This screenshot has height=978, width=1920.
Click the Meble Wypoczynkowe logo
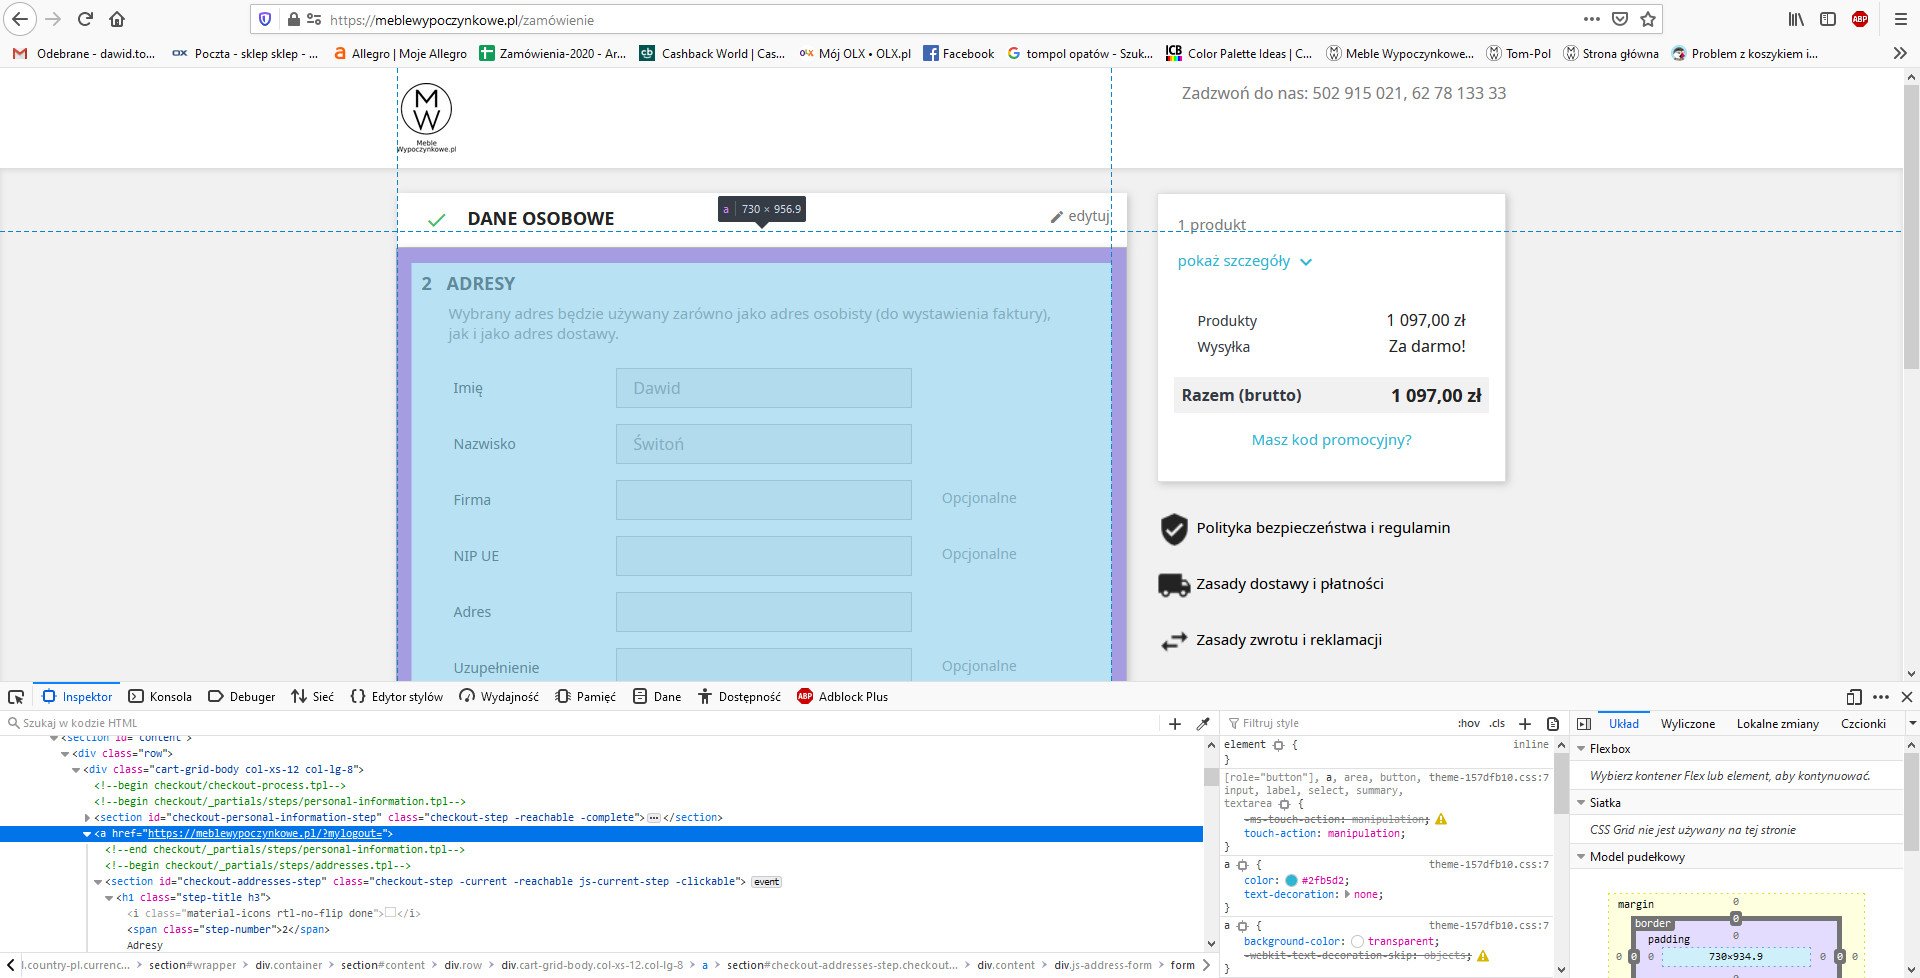coord(427,118)
